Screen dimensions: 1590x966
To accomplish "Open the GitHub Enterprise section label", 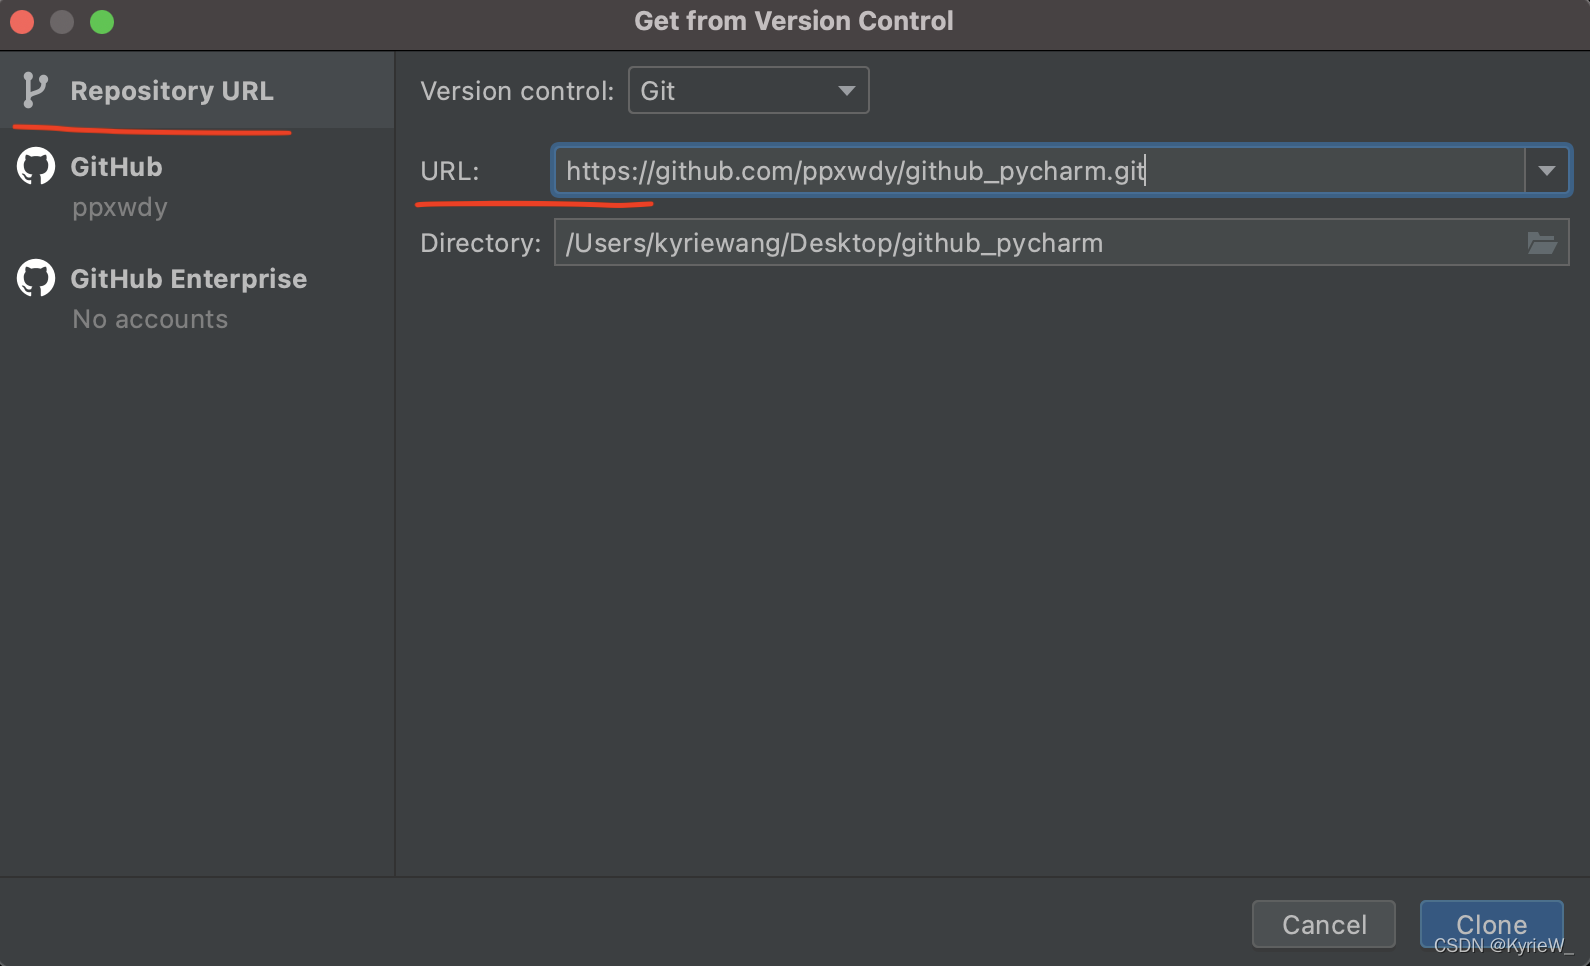I will click(x=188, y=279).
